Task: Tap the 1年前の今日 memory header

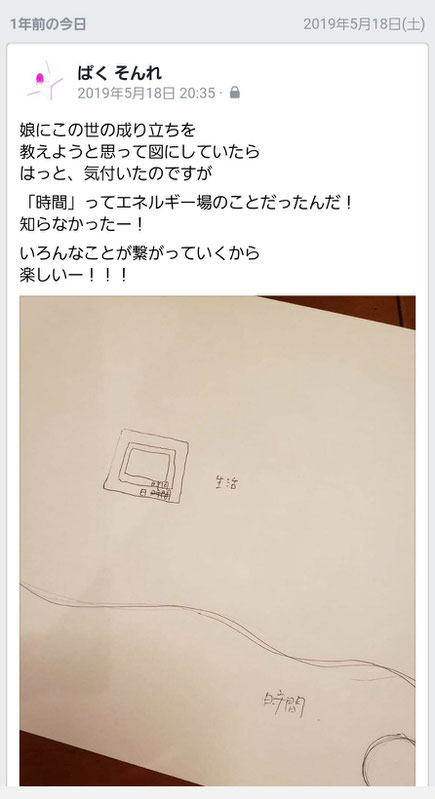Action: point(48,24)
